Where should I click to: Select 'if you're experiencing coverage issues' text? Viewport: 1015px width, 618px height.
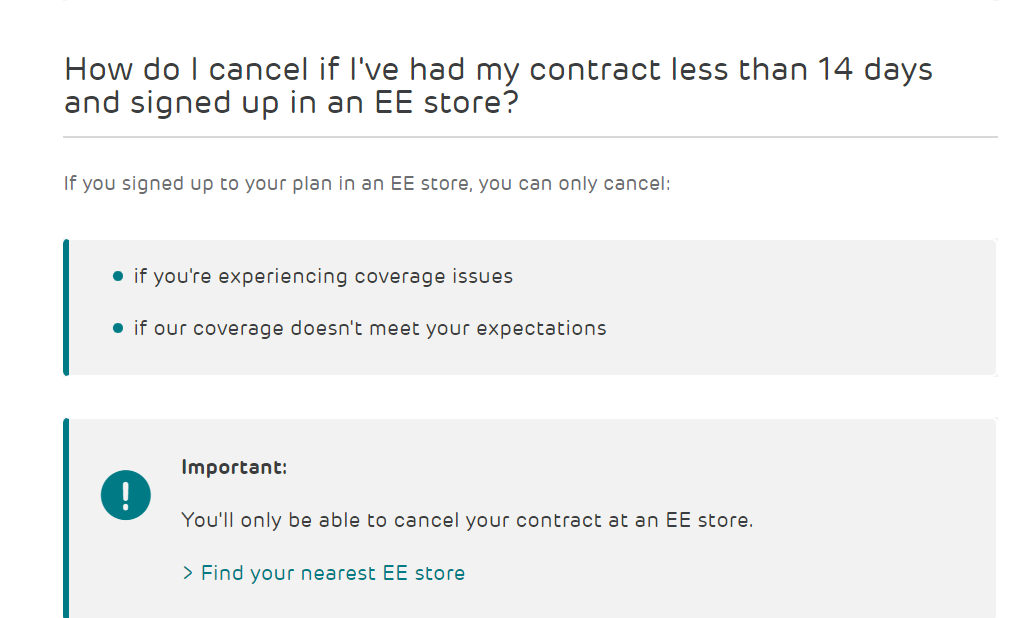(323, 276)
